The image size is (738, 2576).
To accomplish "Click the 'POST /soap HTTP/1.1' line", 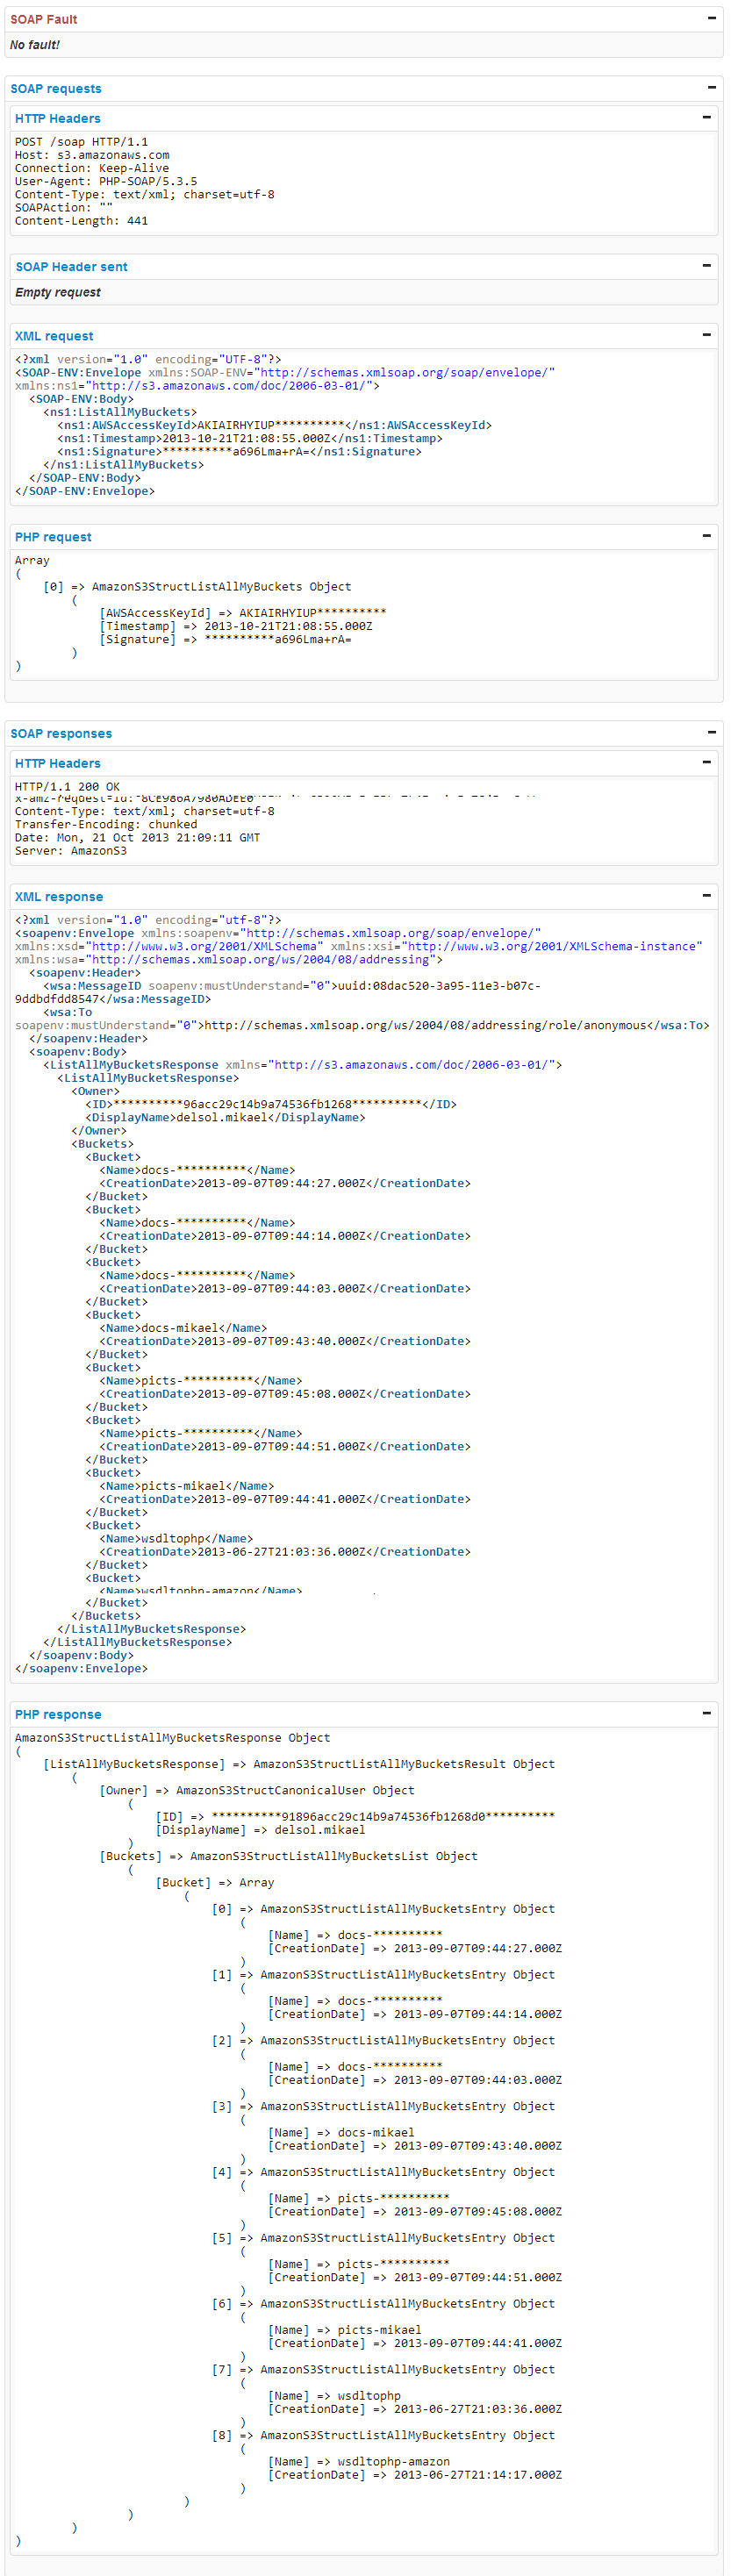I will (81, 142).
